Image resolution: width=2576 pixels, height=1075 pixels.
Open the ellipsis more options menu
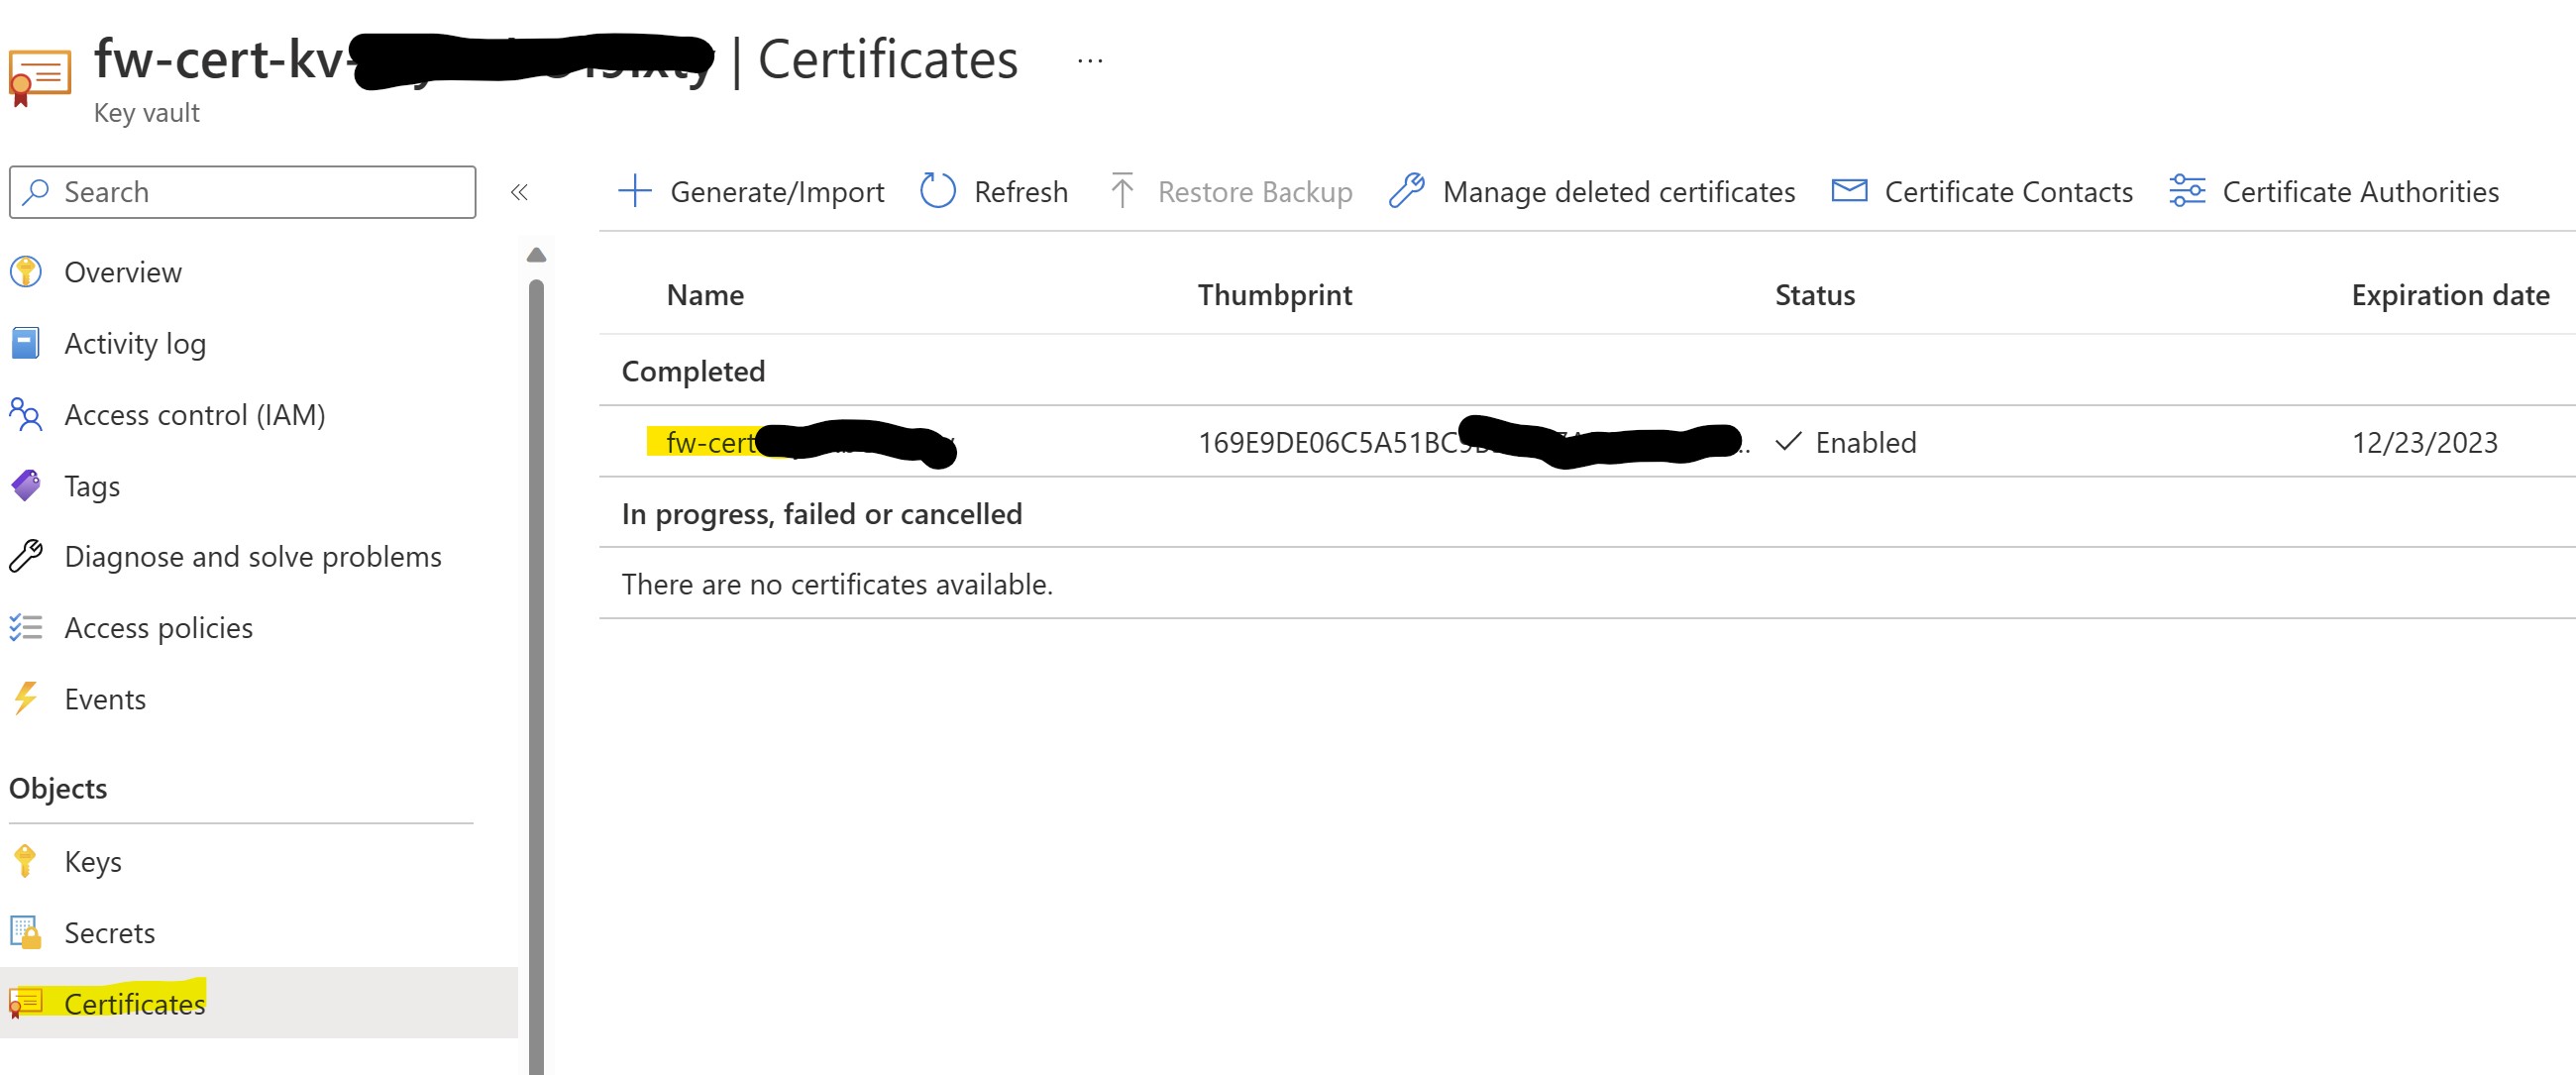(1089, 61)
